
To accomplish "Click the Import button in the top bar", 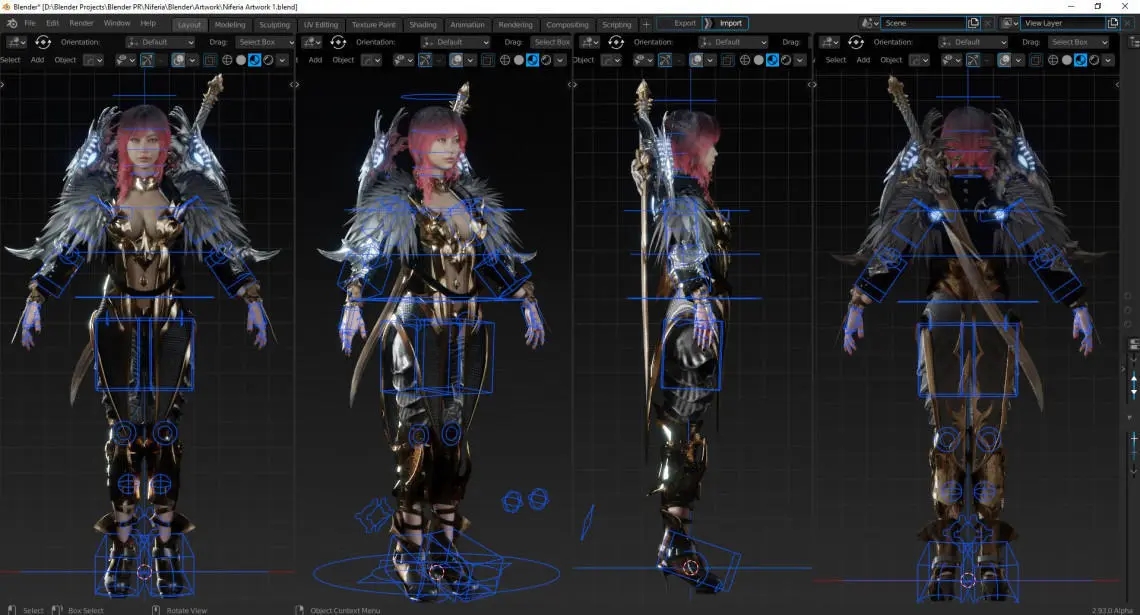I will coord(726,23).
